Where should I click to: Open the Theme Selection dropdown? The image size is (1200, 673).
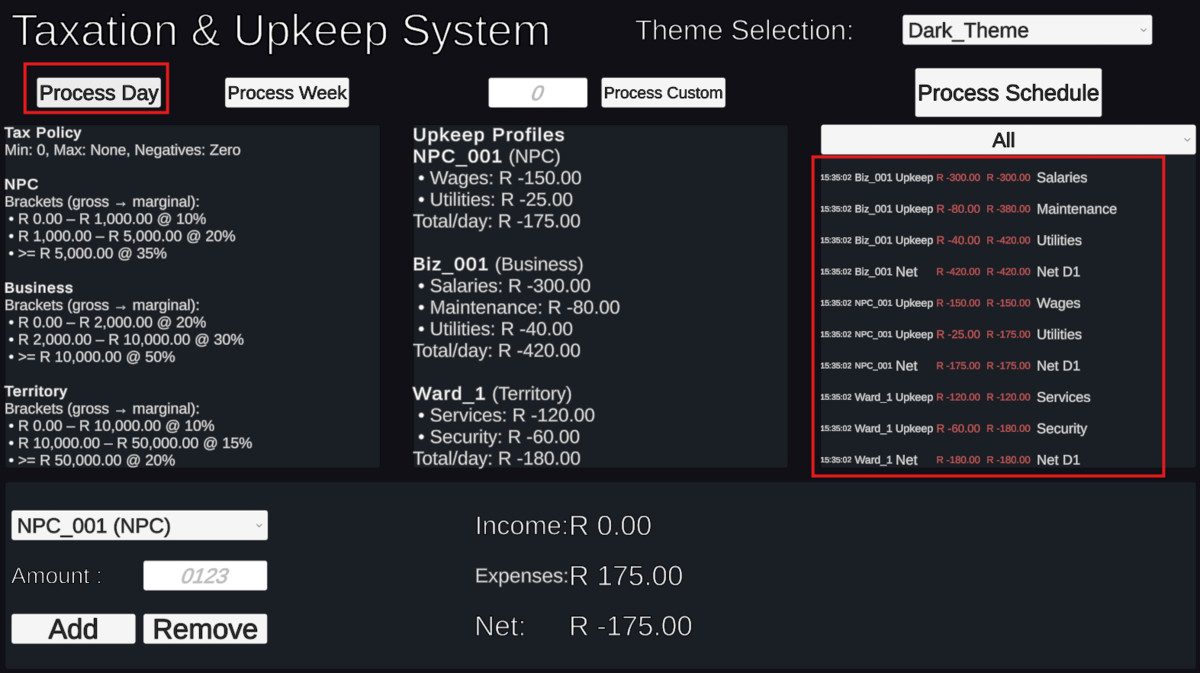point(1026,29)
